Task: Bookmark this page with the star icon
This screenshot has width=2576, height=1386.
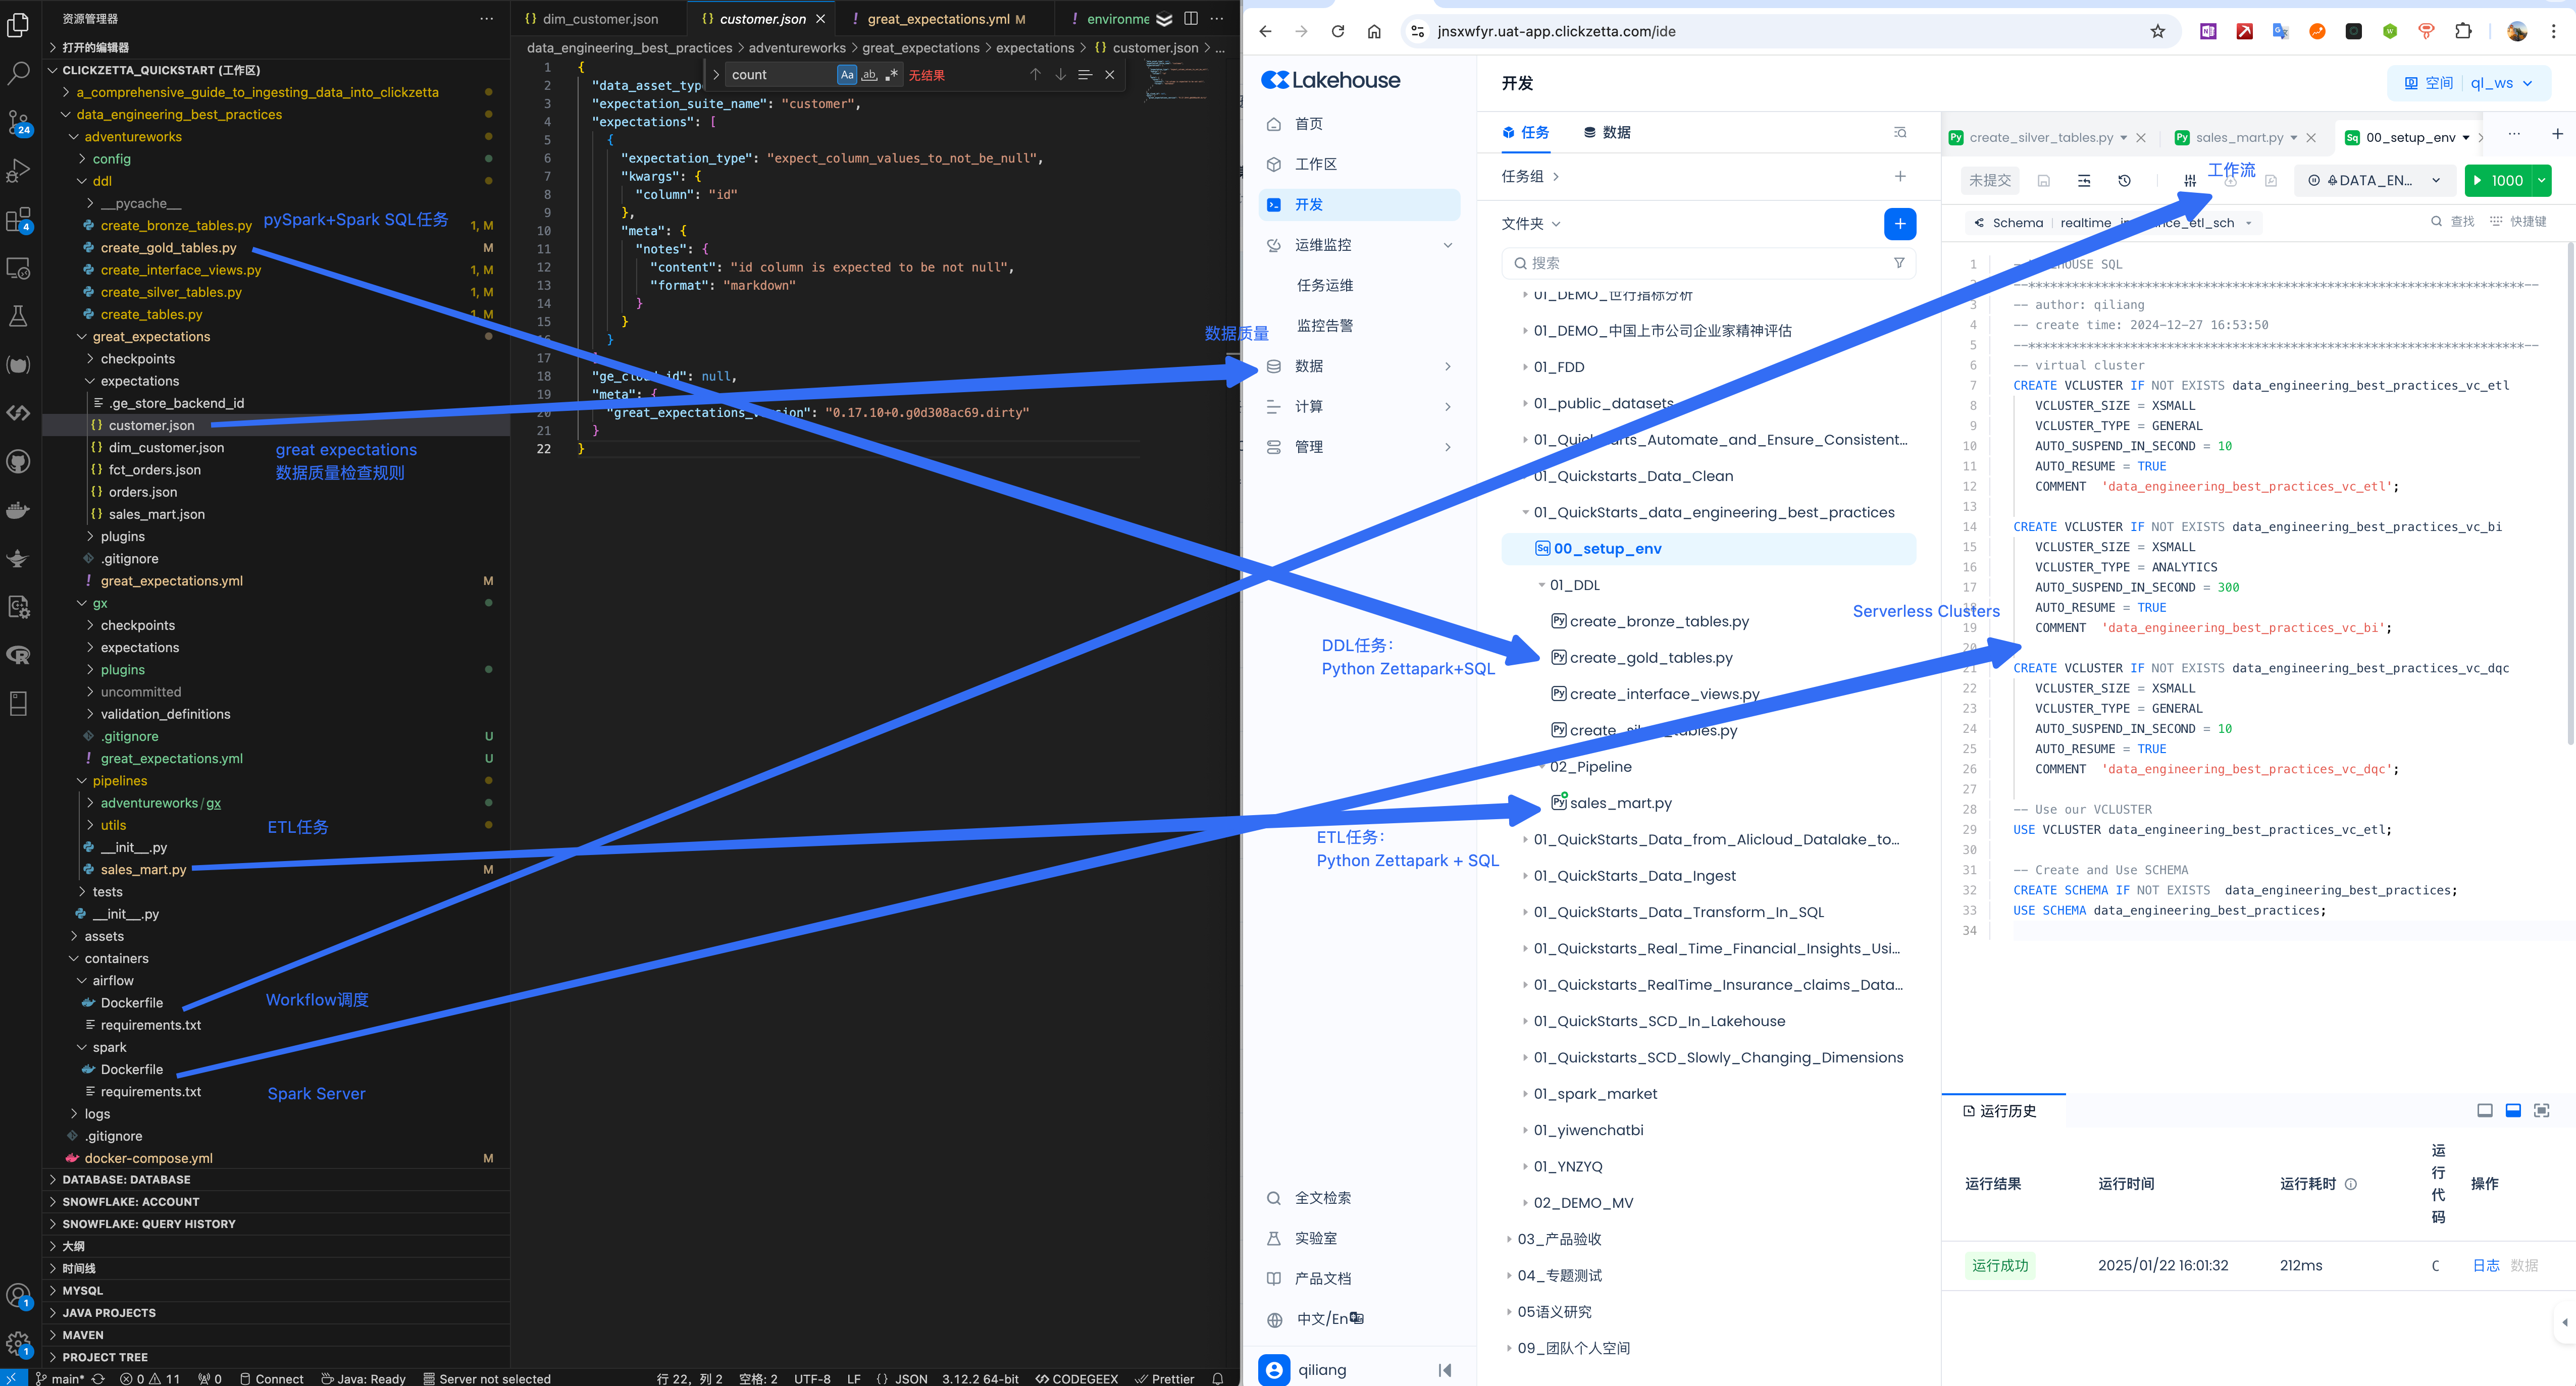Action: [x=2157, y=31]
